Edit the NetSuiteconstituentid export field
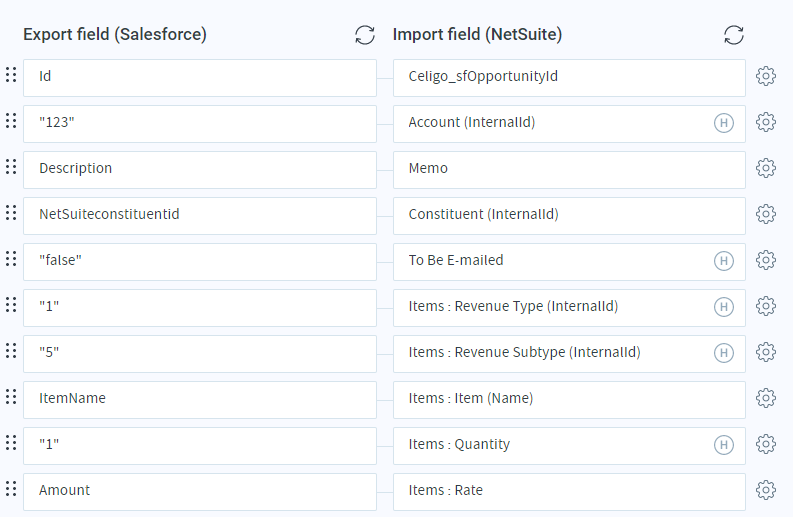The height and width of the screenshot is (517, 793). 200,216
